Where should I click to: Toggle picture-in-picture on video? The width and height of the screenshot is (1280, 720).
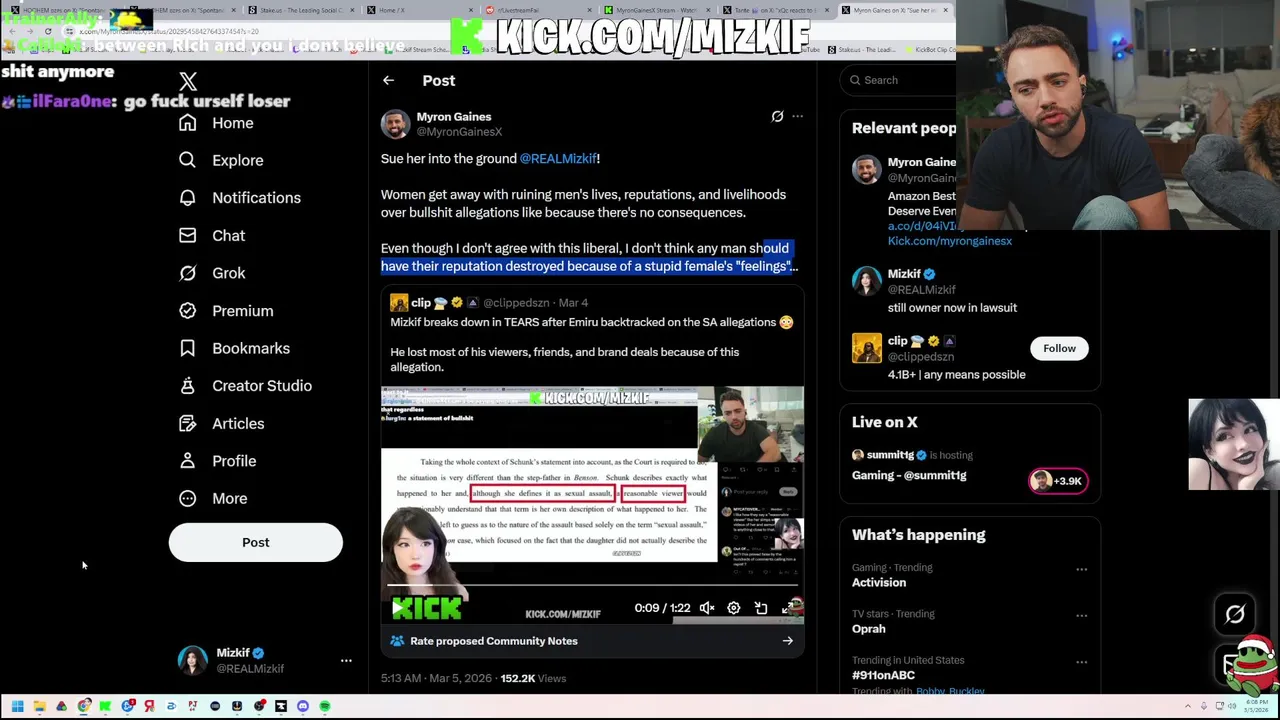point(761,608)
